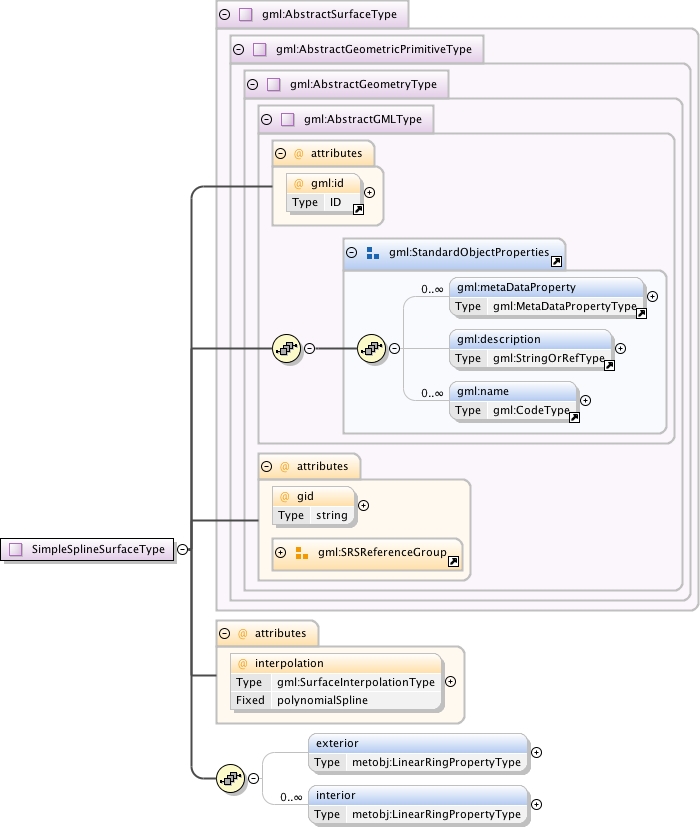Collapse the SimpleSplineSurfaceType root node
Image resolution: width=700 pixels, height=829 pixels.
pyautogui.click(x=182, y=549)
